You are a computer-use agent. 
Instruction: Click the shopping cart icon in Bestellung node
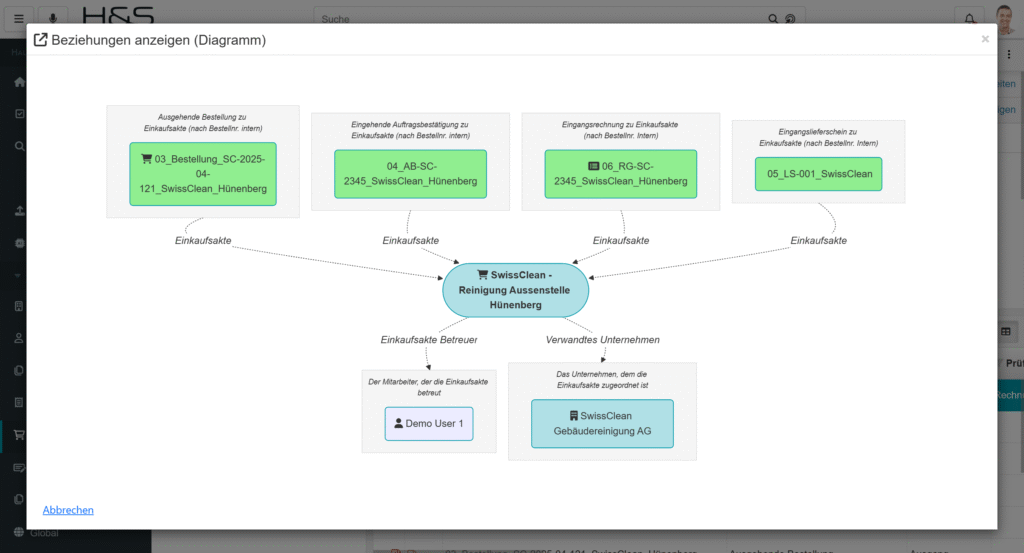click(146, 159)
